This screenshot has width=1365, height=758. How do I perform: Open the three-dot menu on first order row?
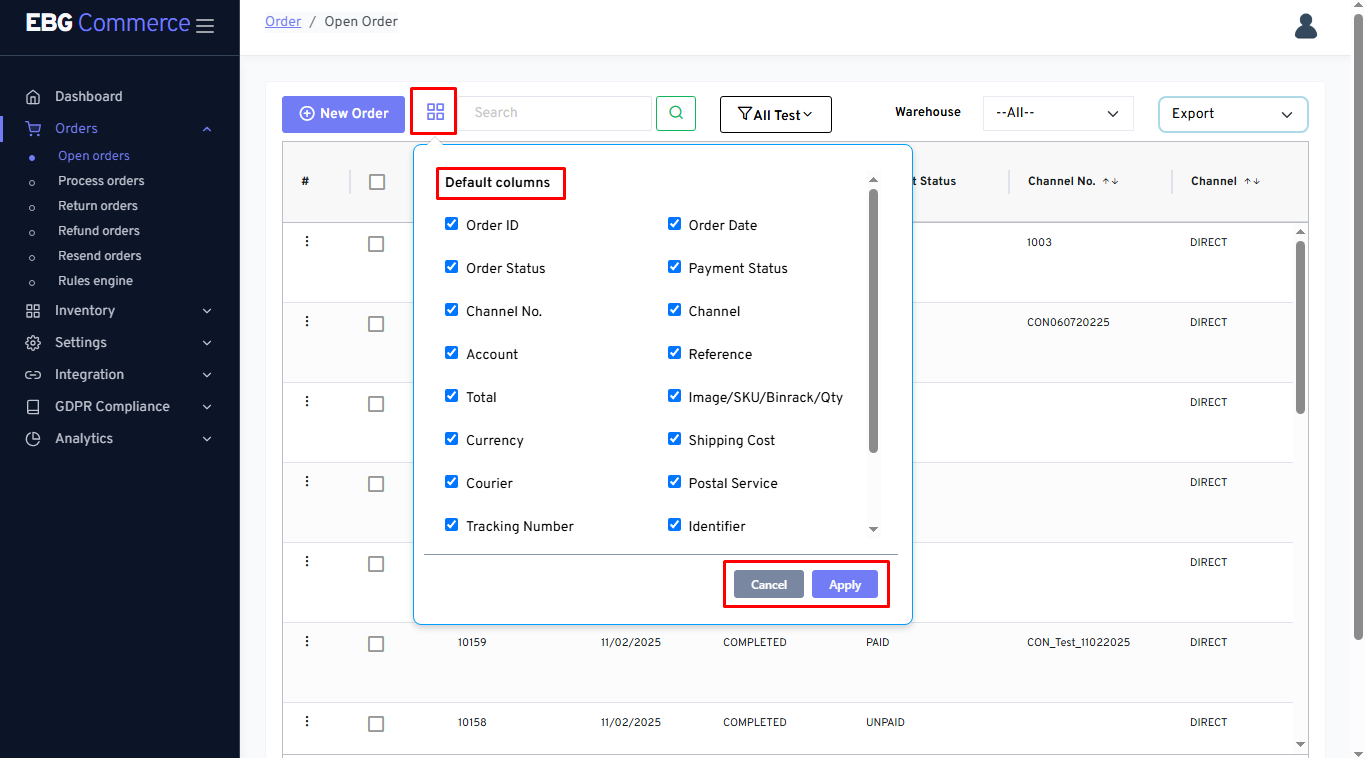click(307, 242)
